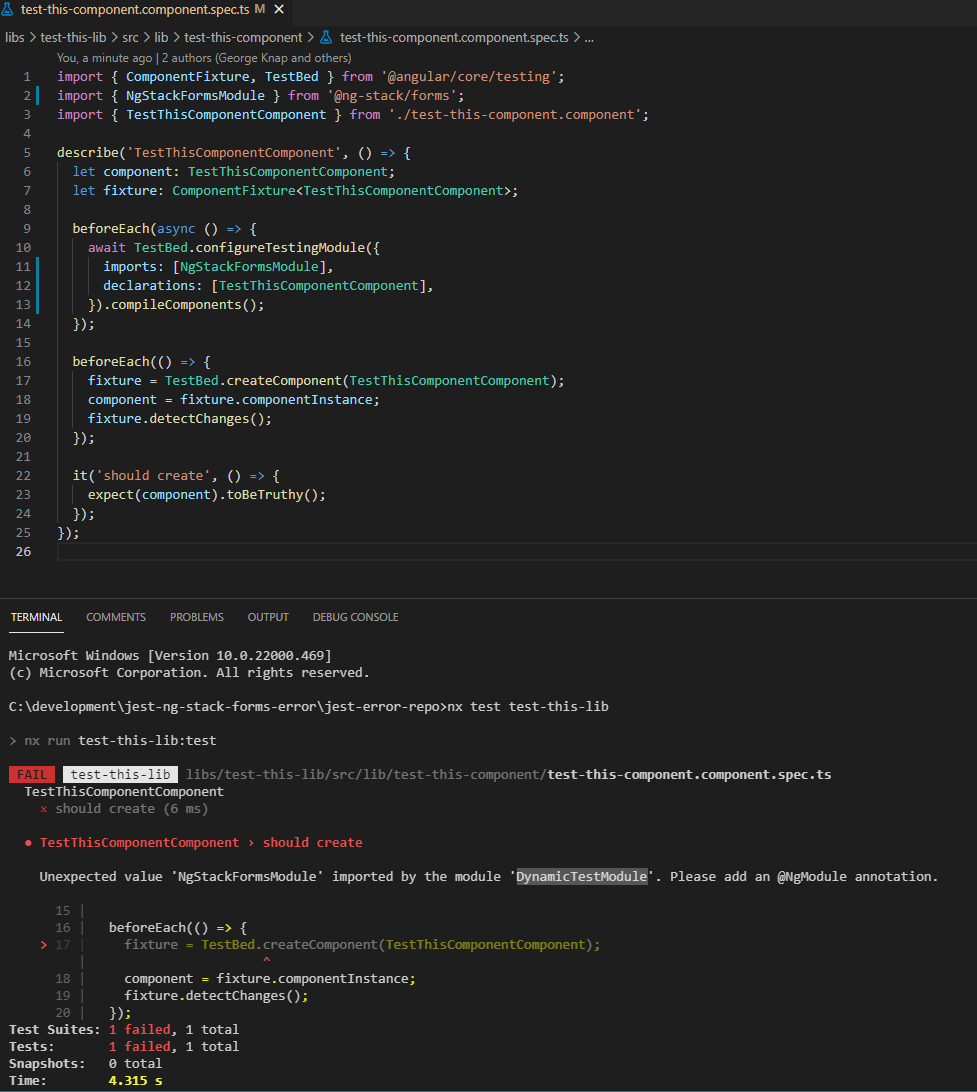Select the TERMINAL tab
The image size is (977, 1092).
(36, 617)
